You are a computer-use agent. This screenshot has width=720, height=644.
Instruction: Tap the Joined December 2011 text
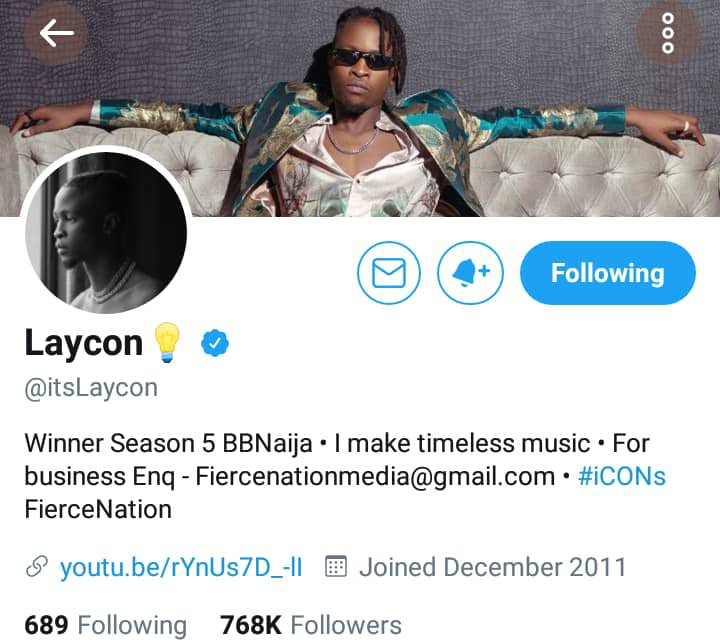(x=493, y=567)
